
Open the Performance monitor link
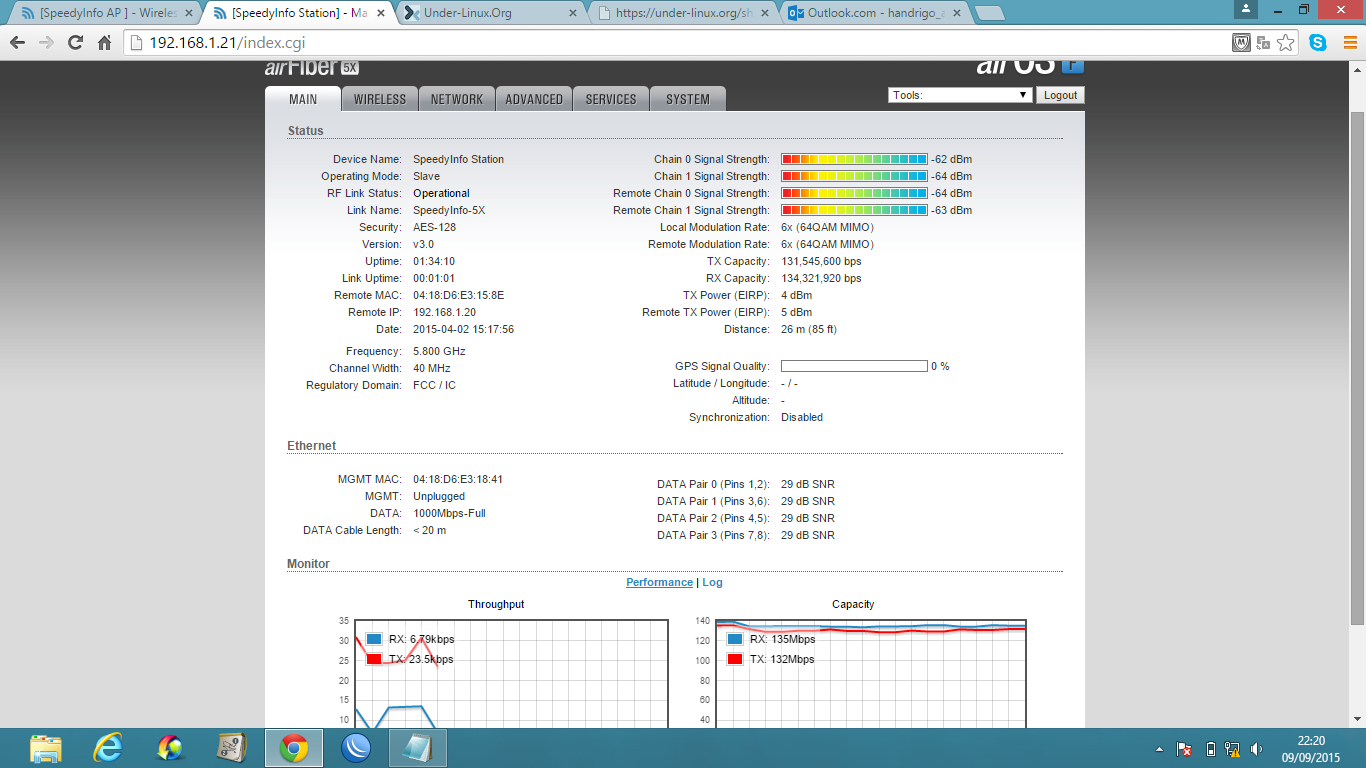pyautogui.click(x=659, y=582)
